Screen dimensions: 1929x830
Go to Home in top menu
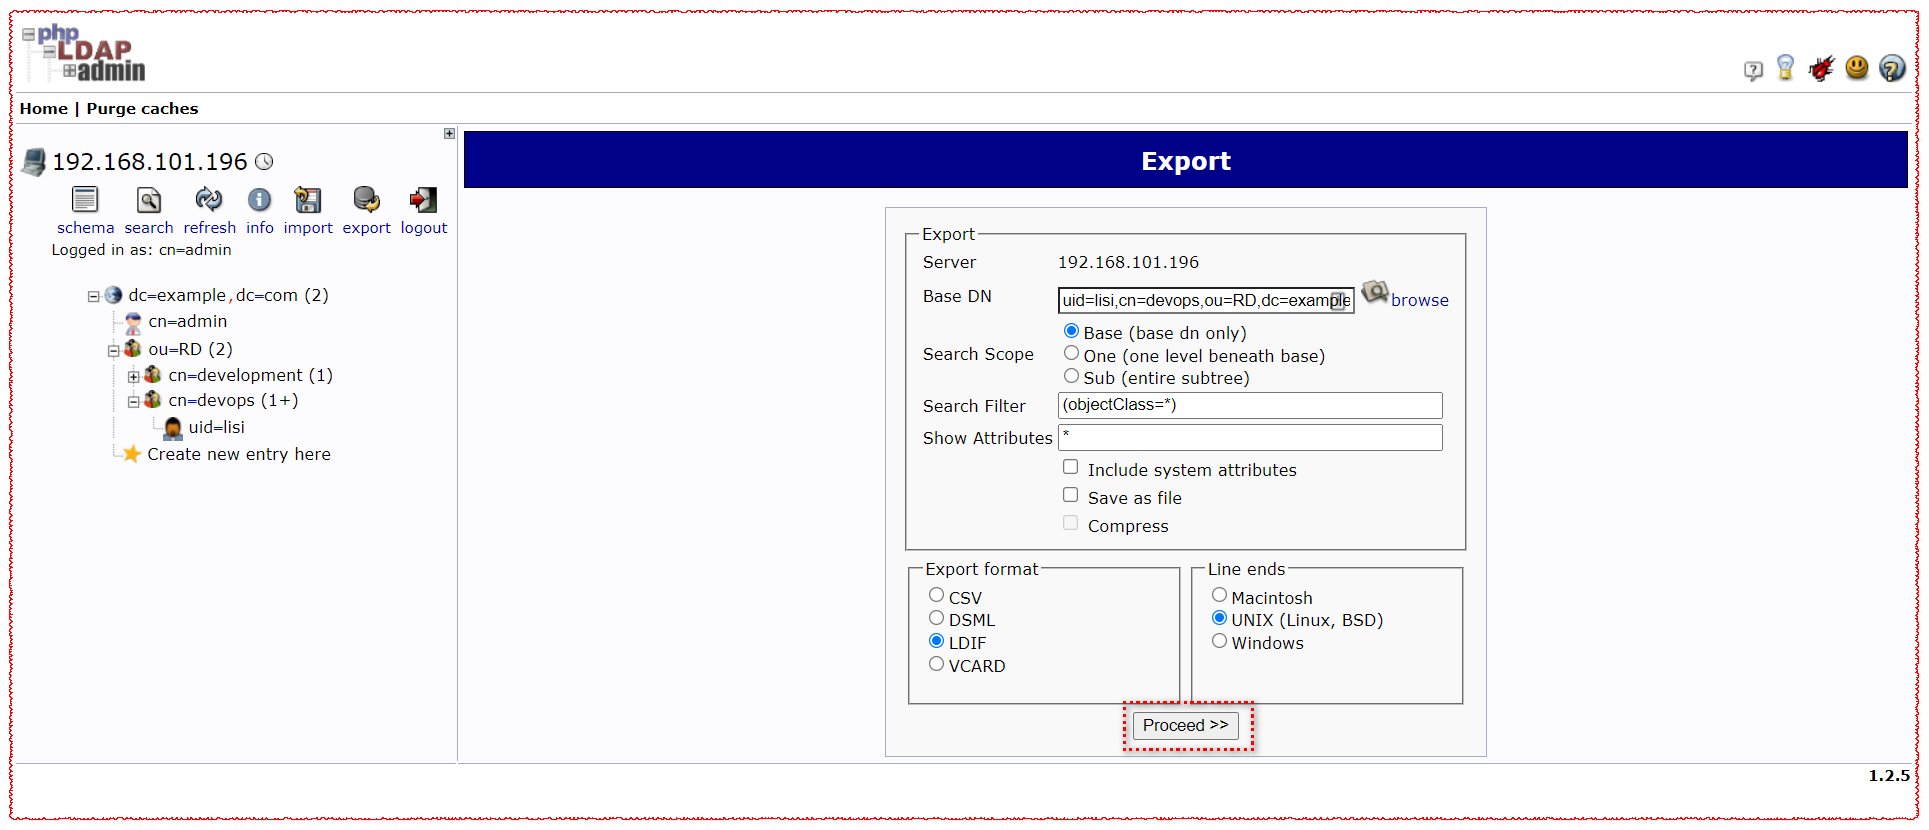44,109
